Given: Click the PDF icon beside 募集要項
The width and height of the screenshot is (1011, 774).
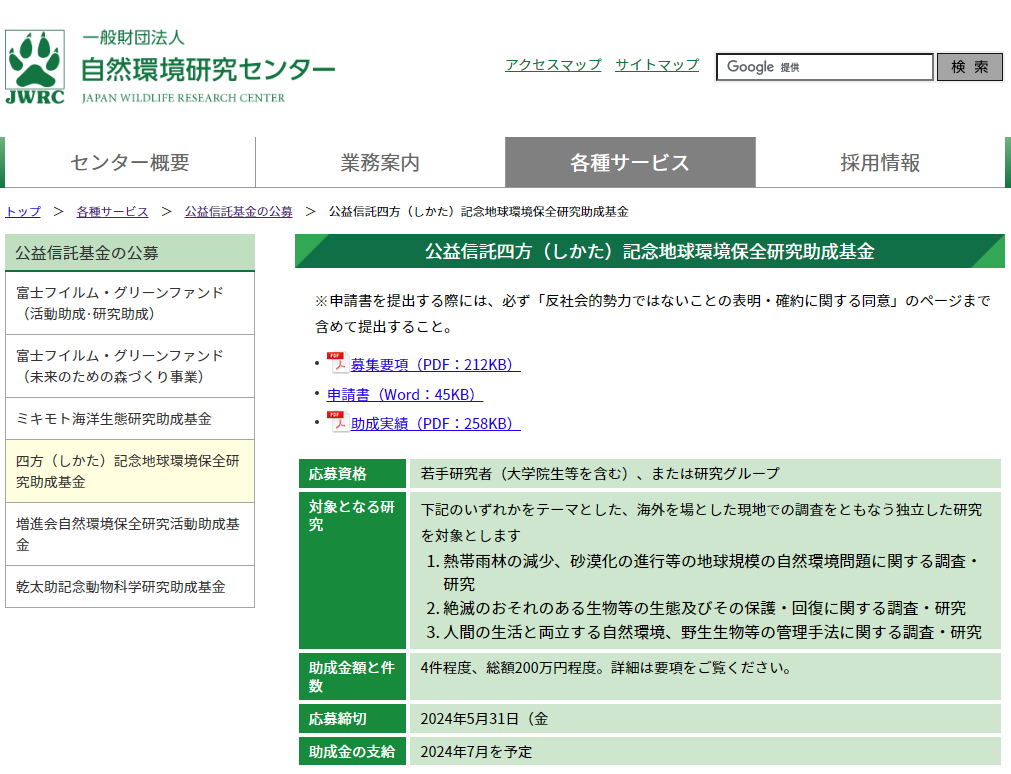Looking at the screenshot, I should tap(339, 363).
